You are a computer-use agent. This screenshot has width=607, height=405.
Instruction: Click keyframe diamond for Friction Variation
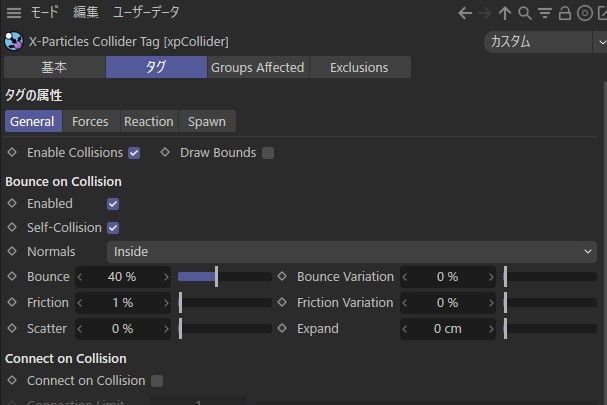[282, 302]
